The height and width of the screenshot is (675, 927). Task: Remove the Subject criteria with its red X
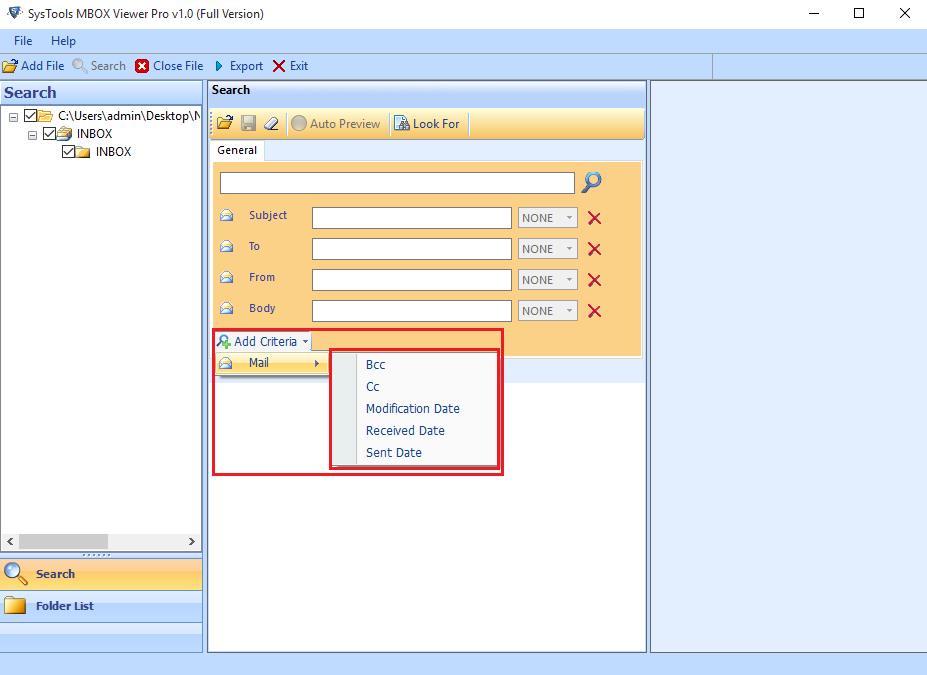click(x=594, y=218)
